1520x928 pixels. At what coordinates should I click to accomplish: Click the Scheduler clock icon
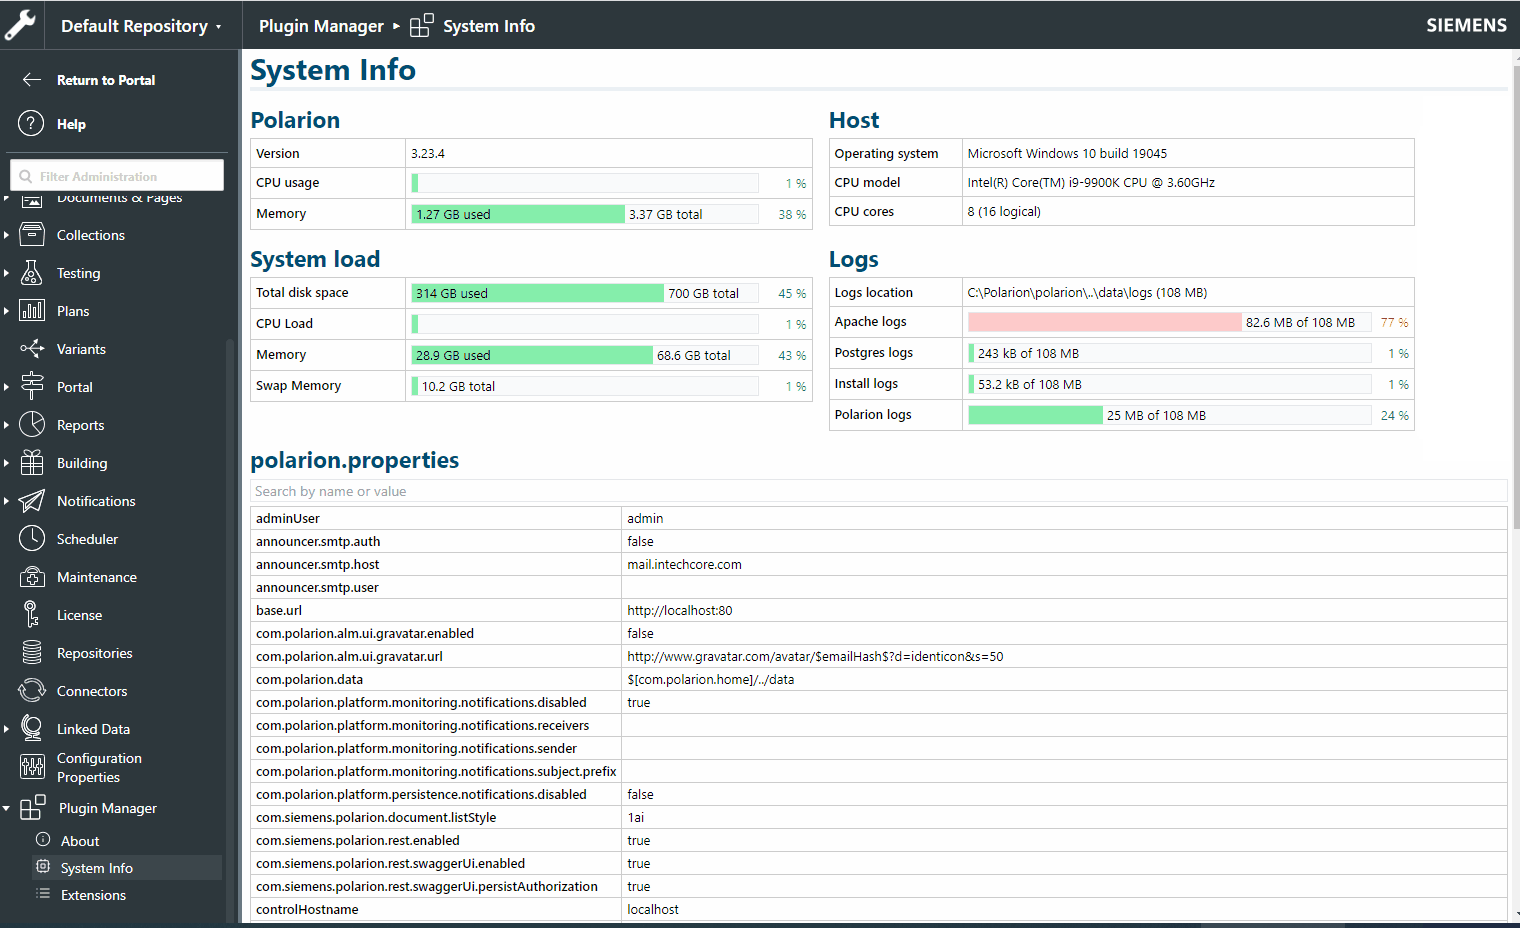point(32,539)
